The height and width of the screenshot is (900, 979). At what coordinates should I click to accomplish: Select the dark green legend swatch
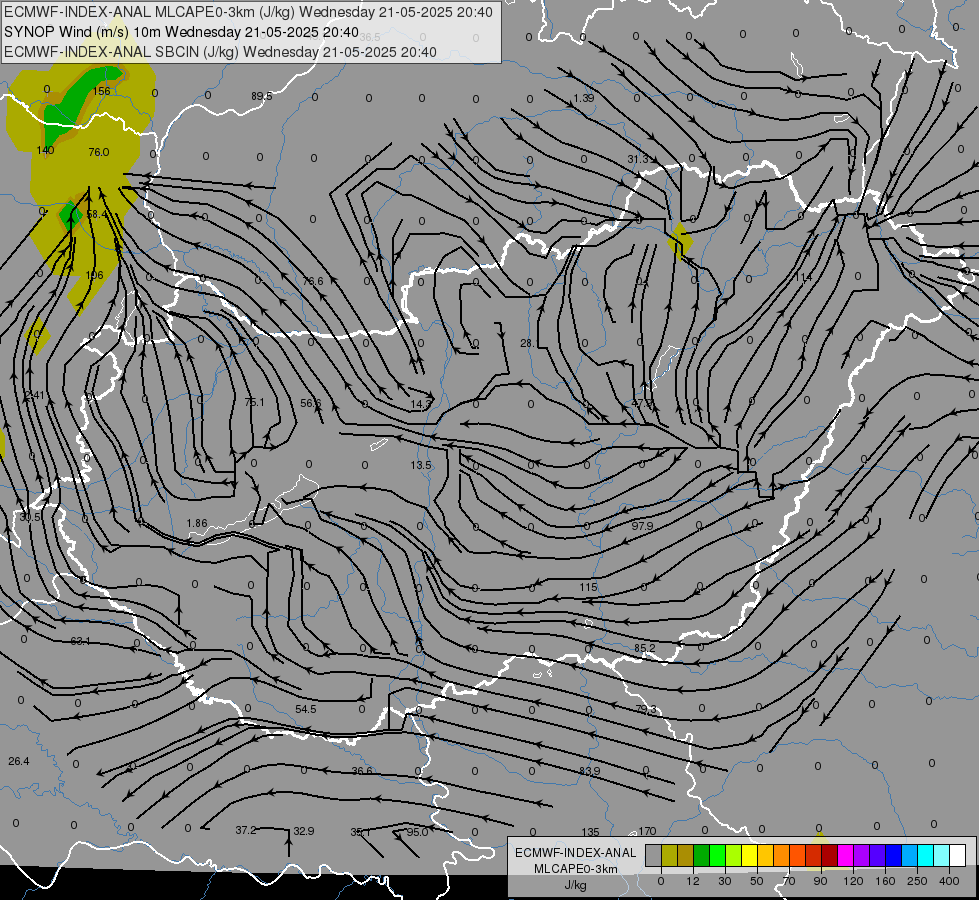[701, 855]
